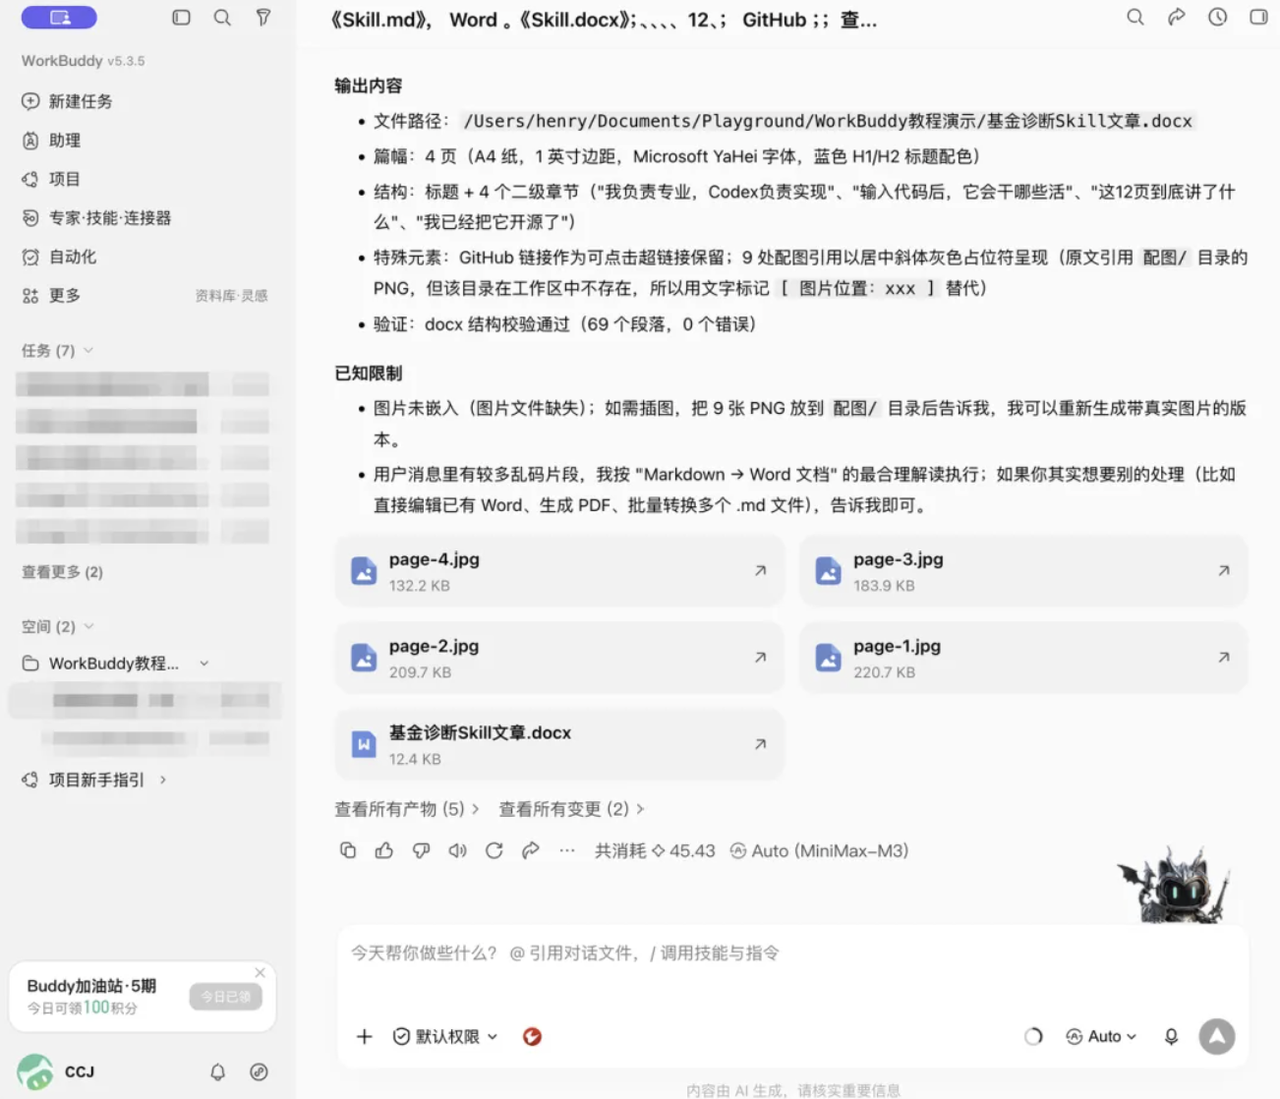Click 查看所有产物 (5) link
This screenshot has height=1099, width=1280.
407,809
